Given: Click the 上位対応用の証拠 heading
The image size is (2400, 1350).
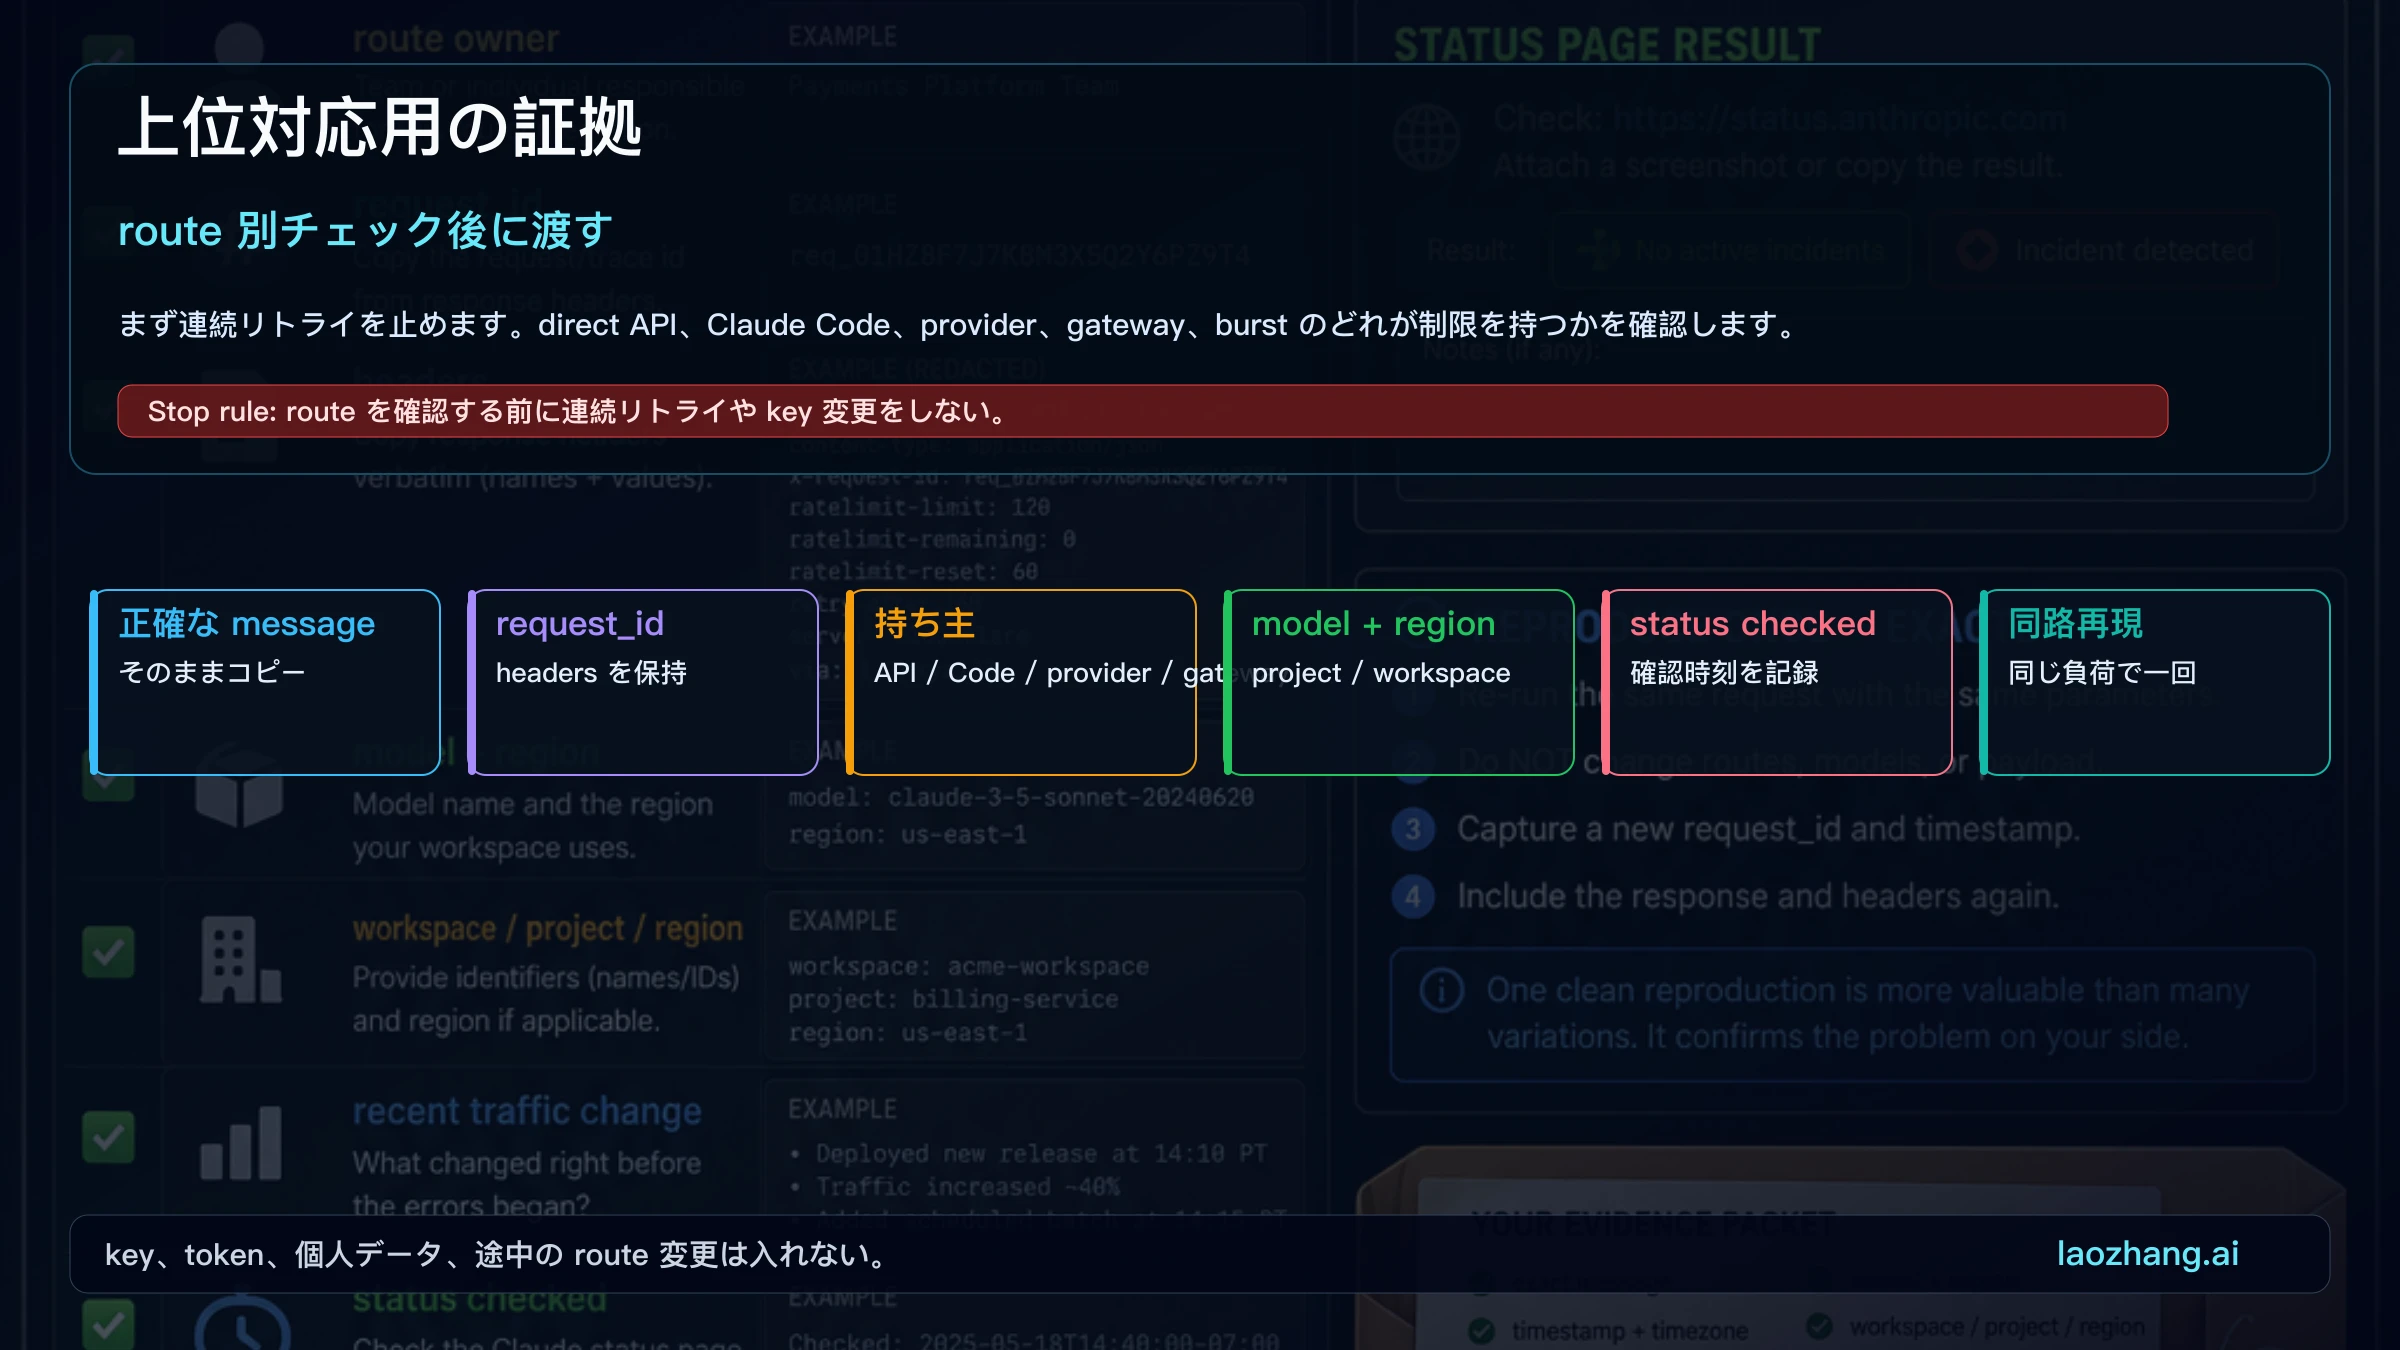Looking at the screenshot, I should pyautogui.click(x=380, y=128).
